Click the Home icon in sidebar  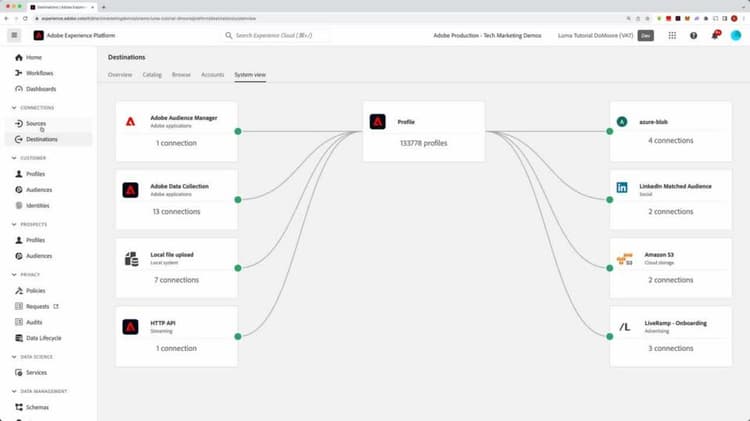[x=19, y=57]
